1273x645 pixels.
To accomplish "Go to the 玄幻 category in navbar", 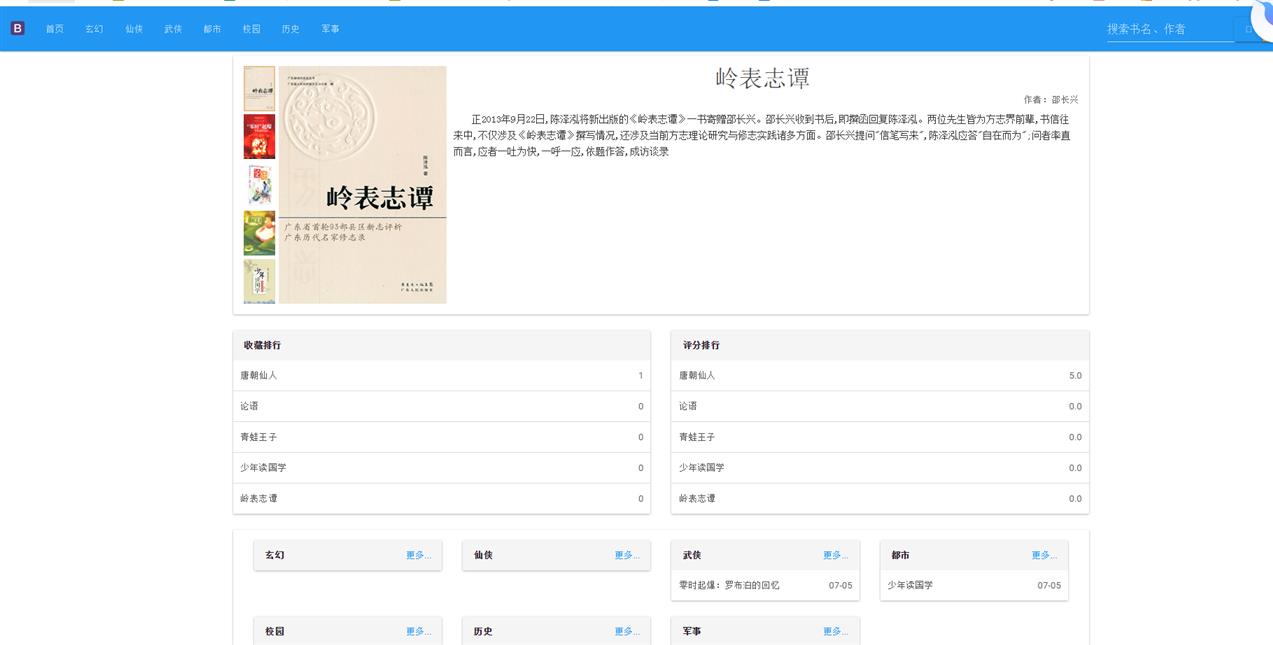I will [94, 29].
